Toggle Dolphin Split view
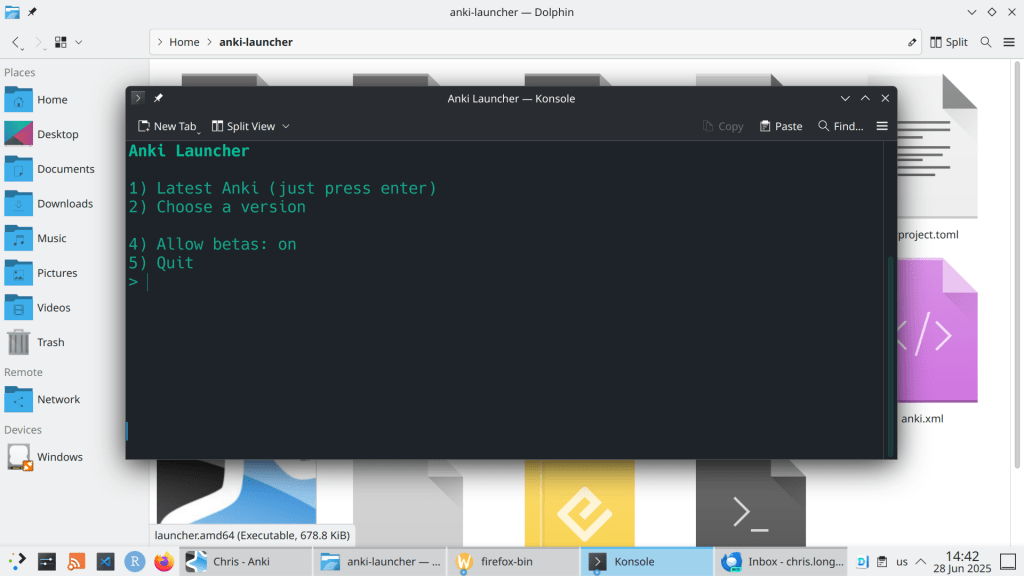Screen dimensions: 1024x576 (x=949, y=42)
